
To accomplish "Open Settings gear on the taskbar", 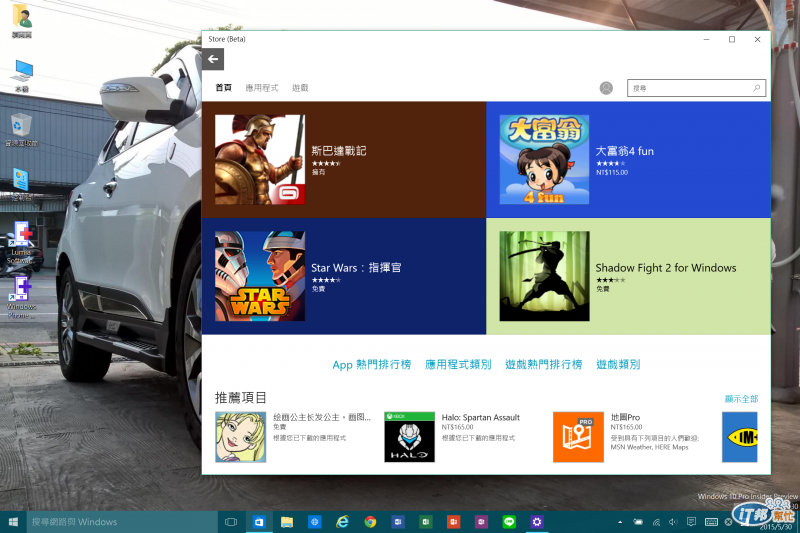I will point(536,522).
